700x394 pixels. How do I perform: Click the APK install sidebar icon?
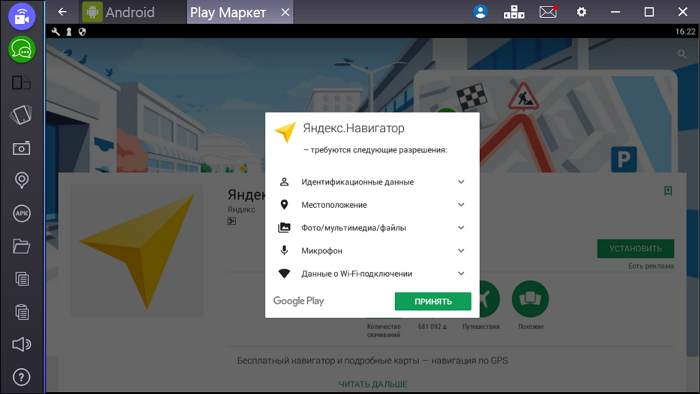coord(21,213)
